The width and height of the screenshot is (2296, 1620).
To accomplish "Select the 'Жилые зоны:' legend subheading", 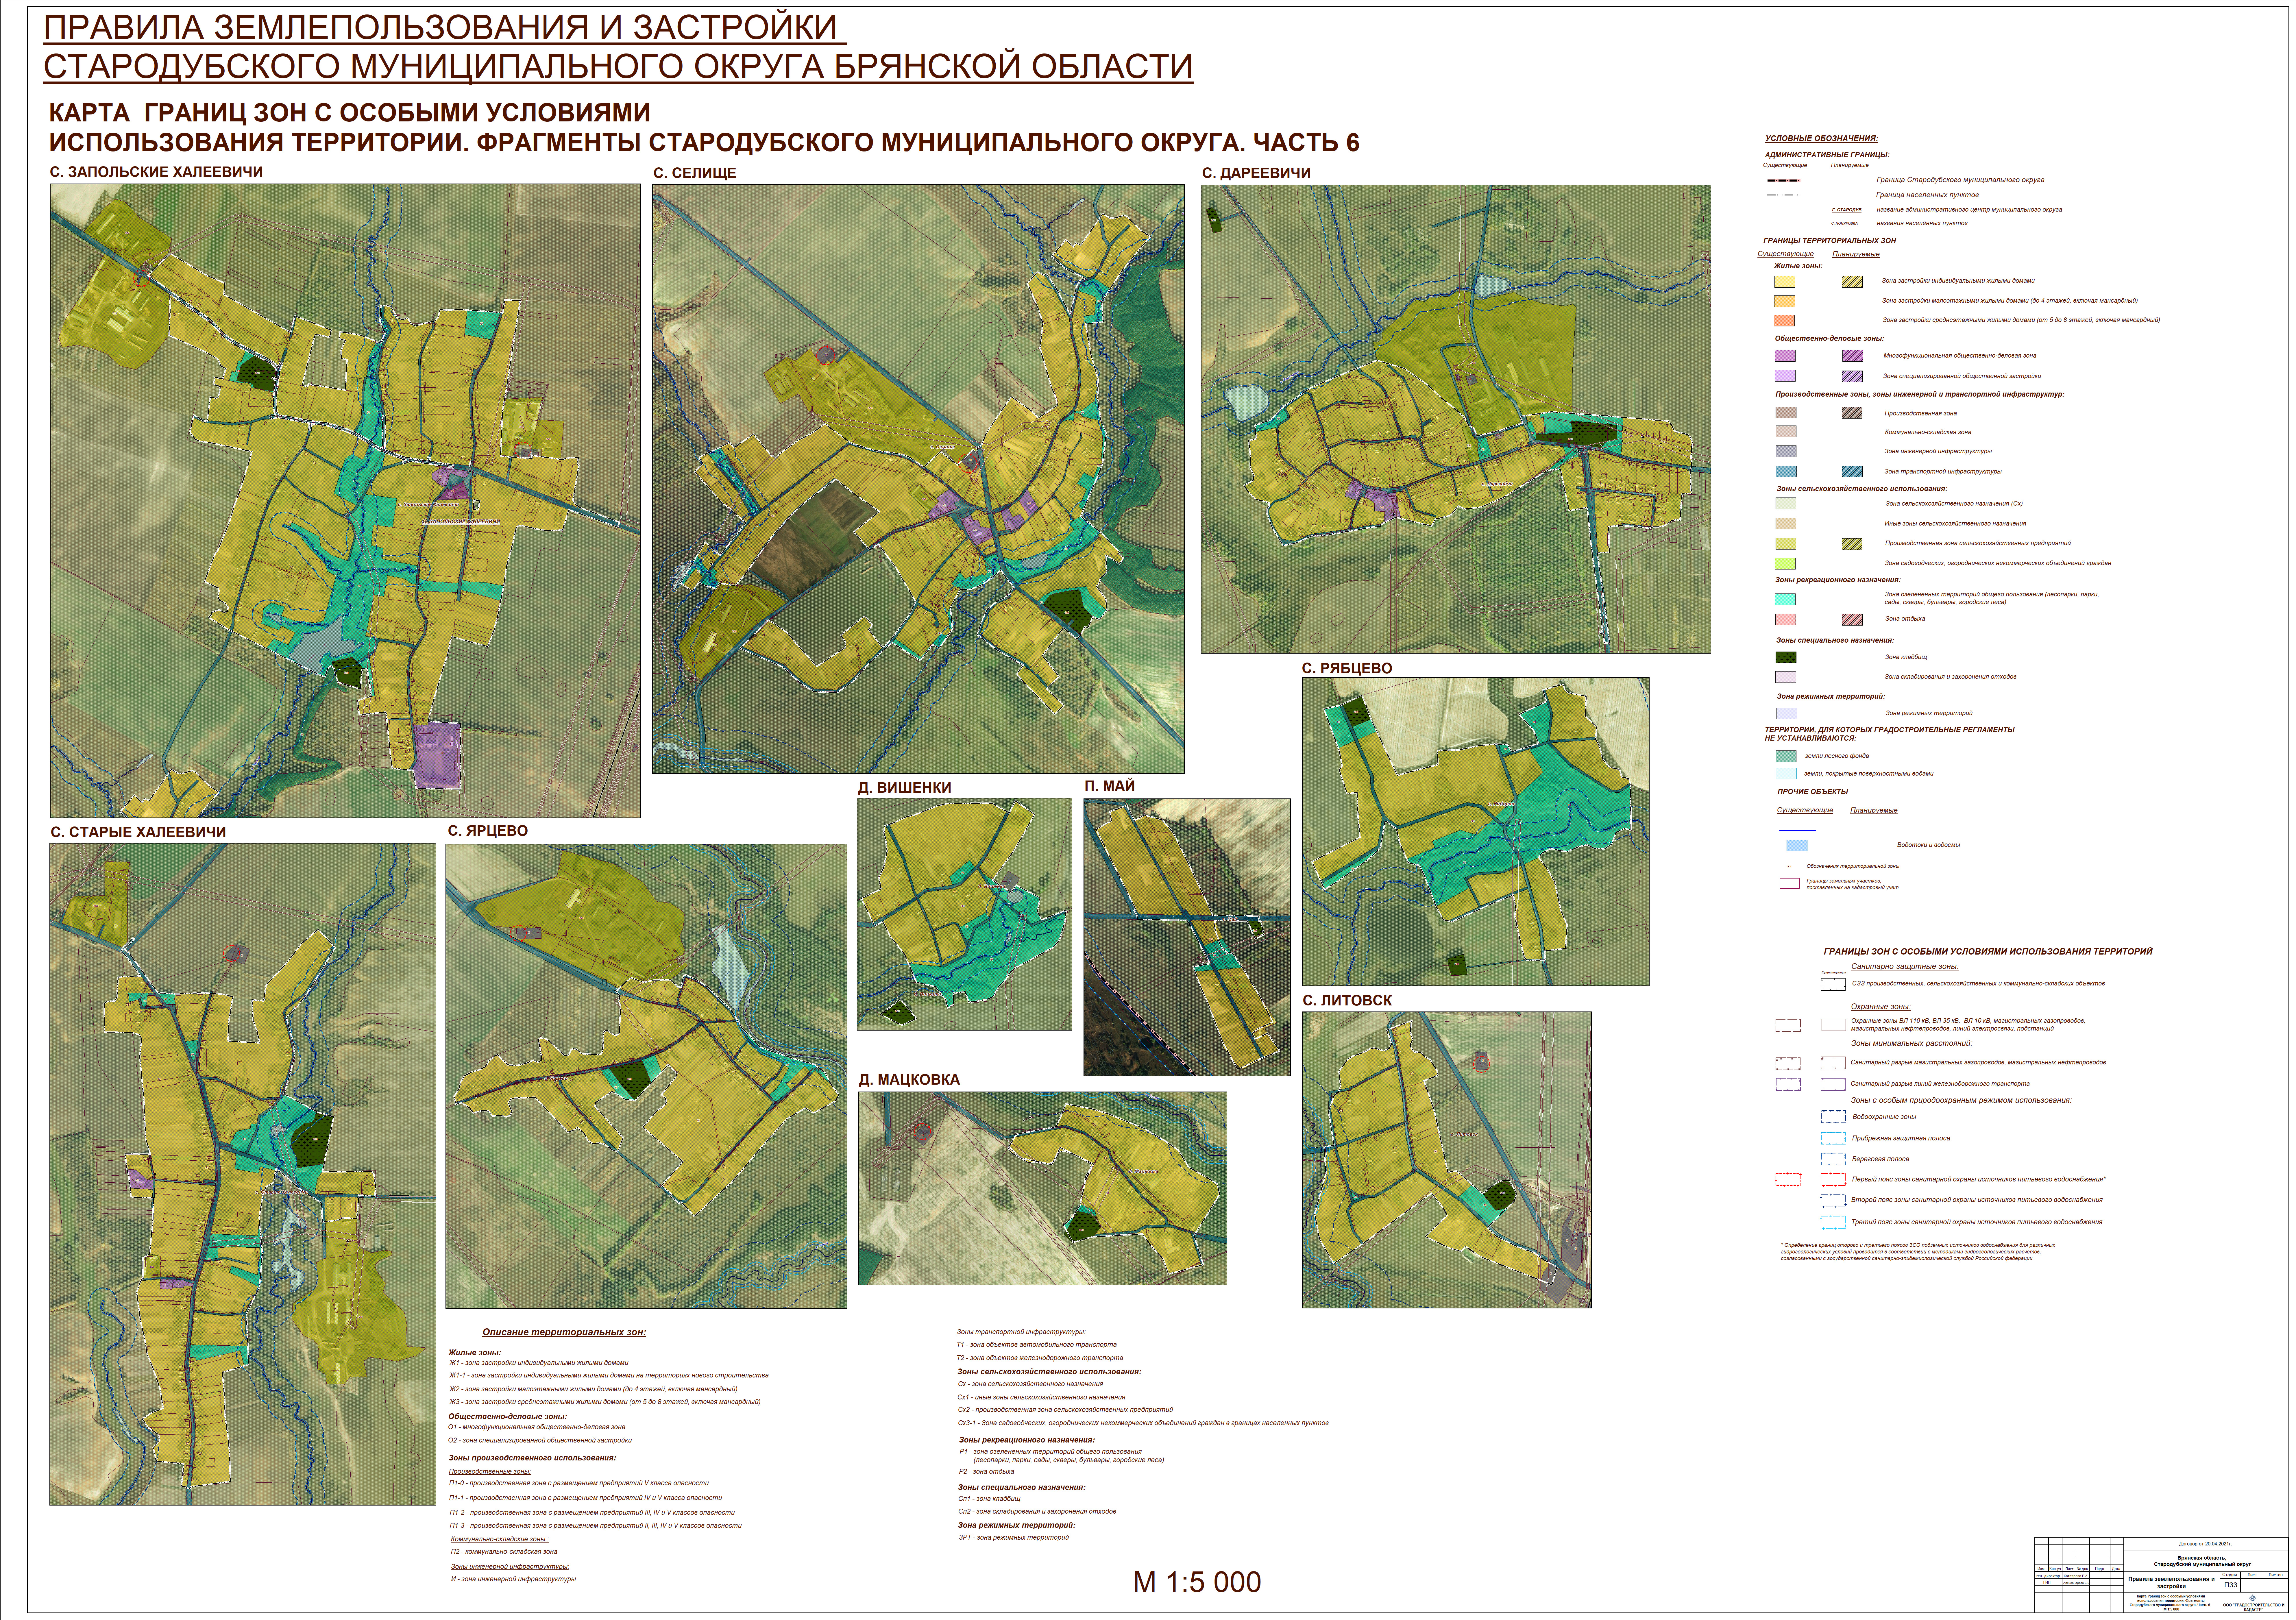I will click(1798, 266).
